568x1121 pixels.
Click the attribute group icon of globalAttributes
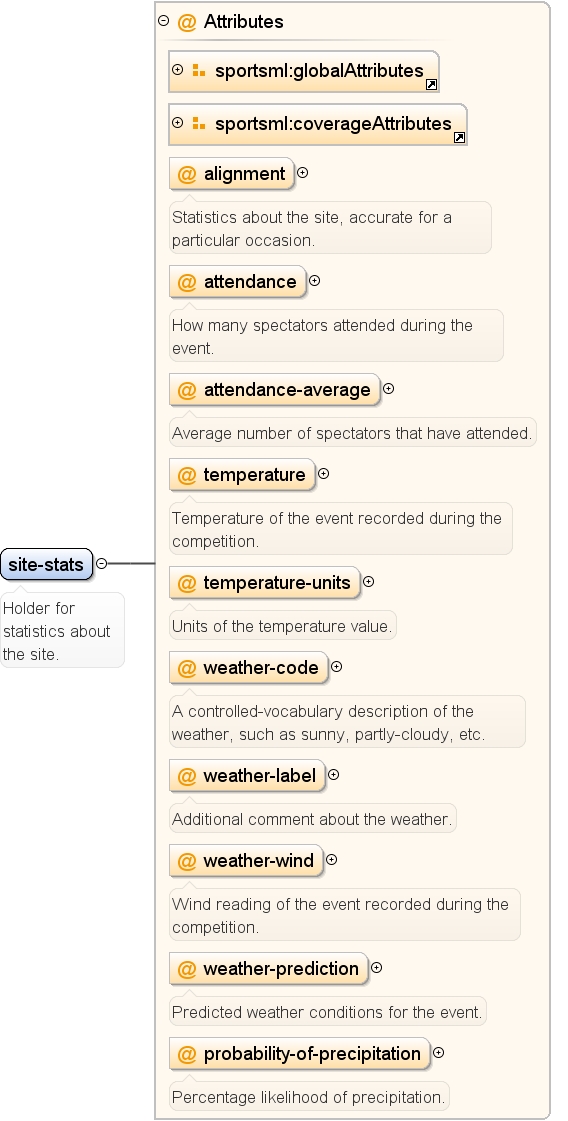pos(199,70)
